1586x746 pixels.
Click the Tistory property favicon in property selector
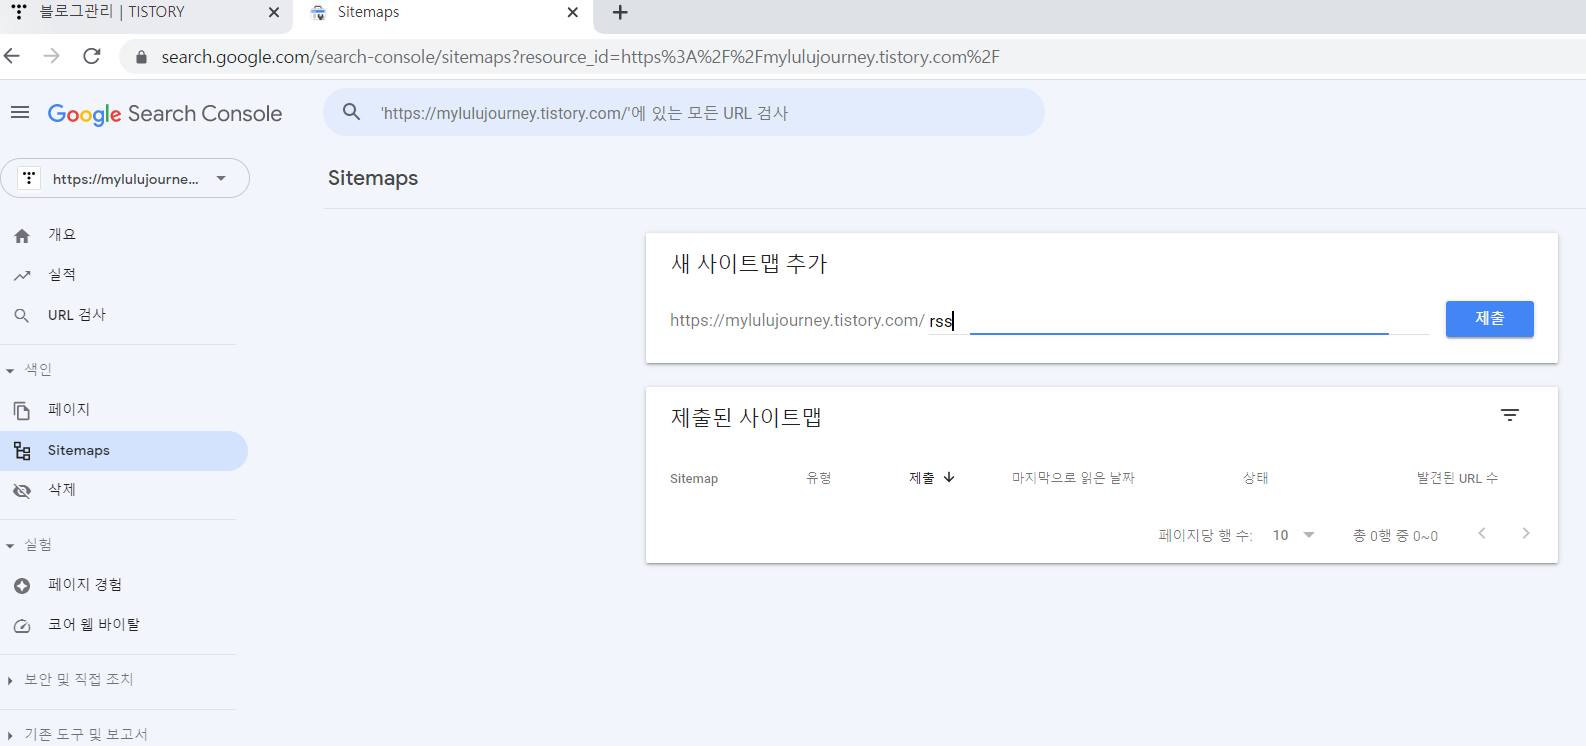(29, 178)
